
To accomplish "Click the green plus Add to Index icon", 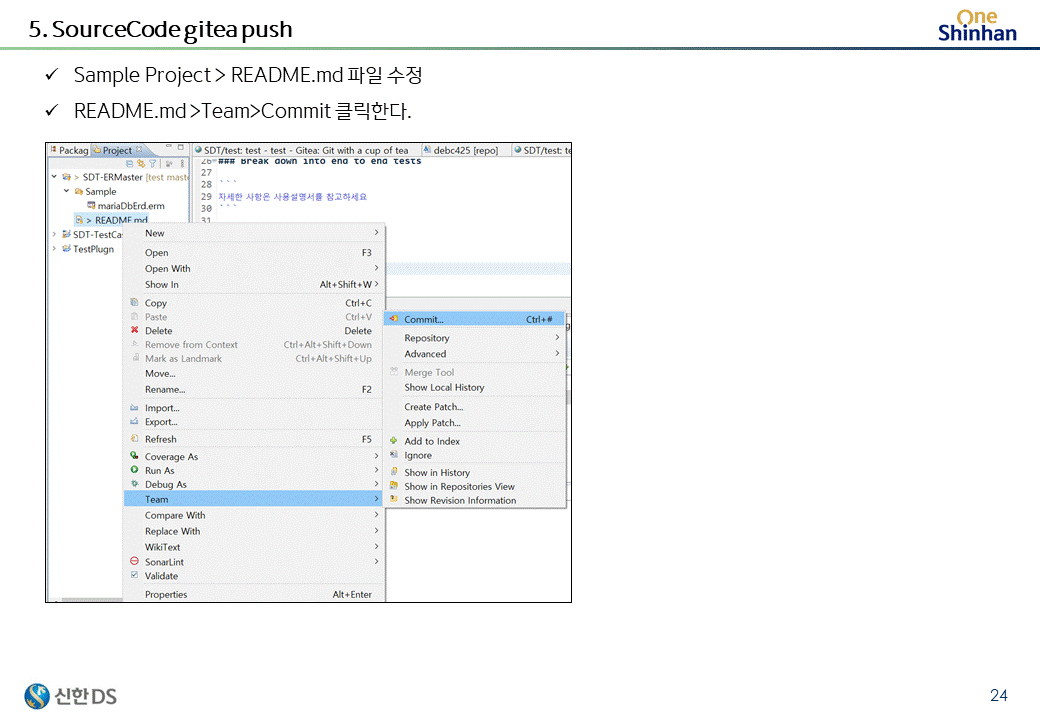I will pyautogui.click(x=394, y=440).
